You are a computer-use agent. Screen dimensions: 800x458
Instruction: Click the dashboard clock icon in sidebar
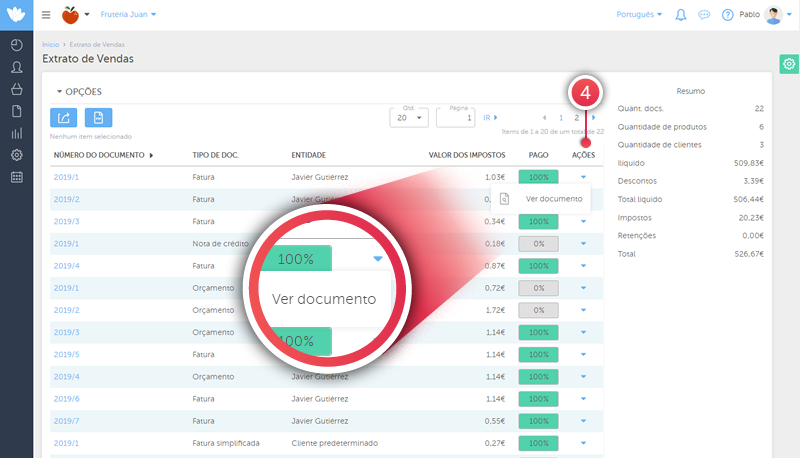16,45
